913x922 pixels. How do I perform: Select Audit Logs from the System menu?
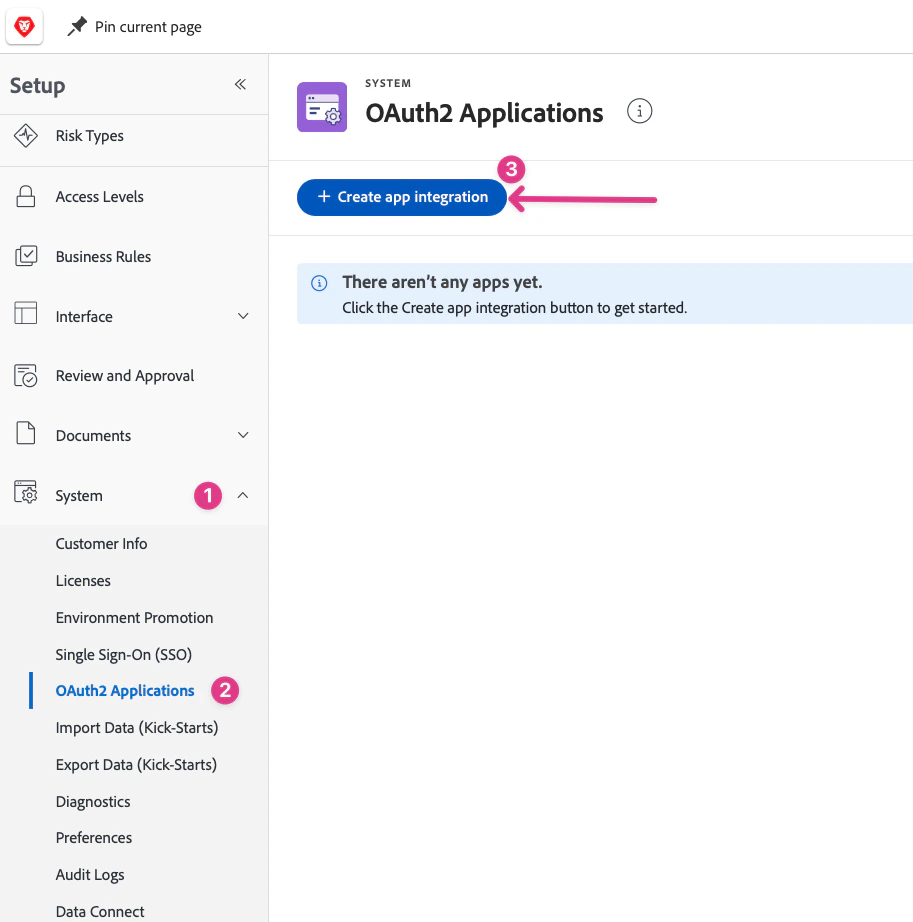point(90,874)
